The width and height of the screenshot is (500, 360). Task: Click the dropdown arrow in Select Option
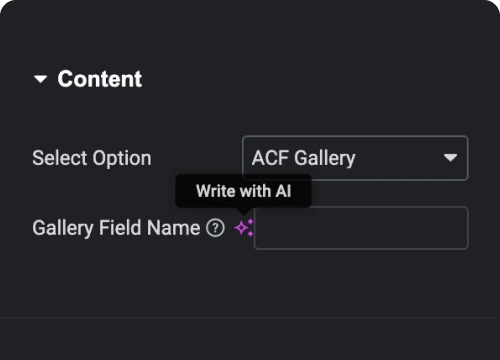tap(450, 158)
